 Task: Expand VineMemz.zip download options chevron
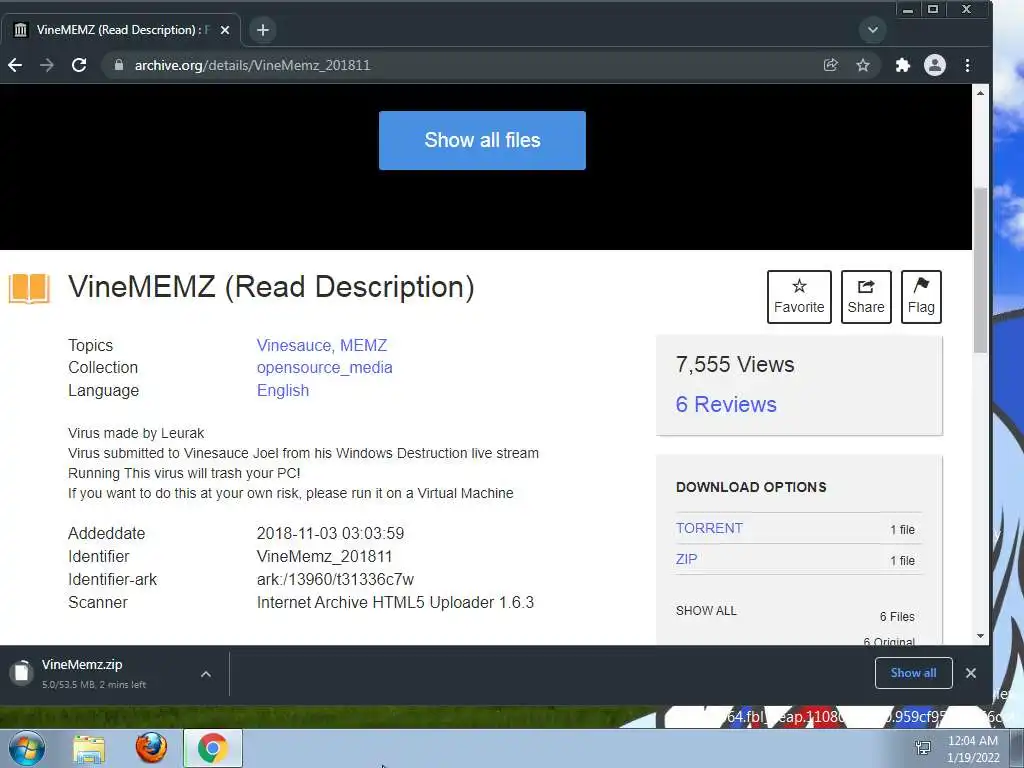pyautogui.click(x=206, y=674)
